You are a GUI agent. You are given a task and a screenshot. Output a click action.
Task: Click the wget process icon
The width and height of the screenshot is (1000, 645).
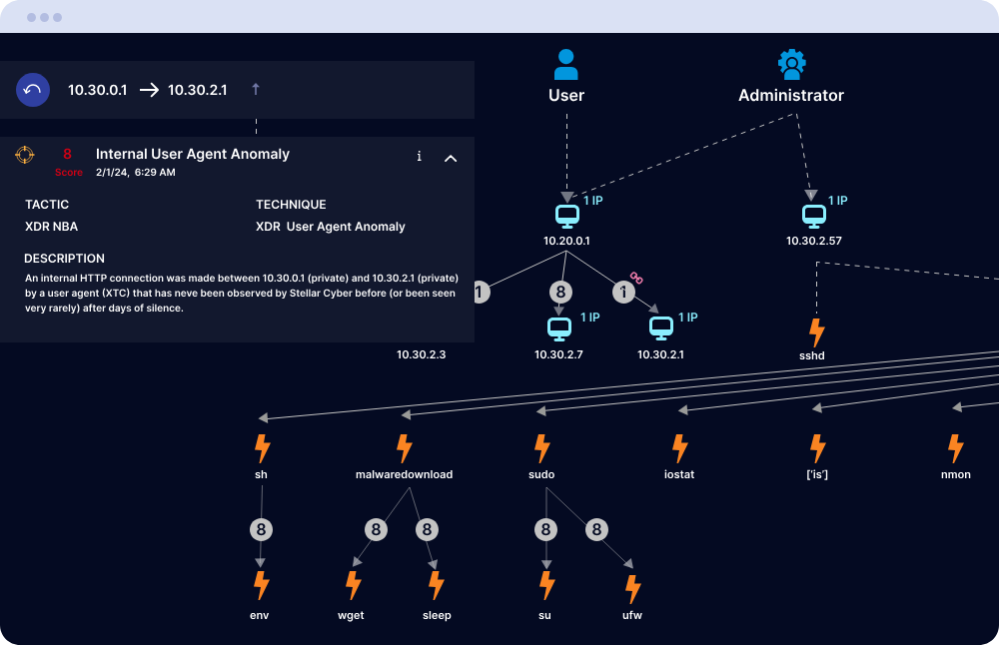352,586
